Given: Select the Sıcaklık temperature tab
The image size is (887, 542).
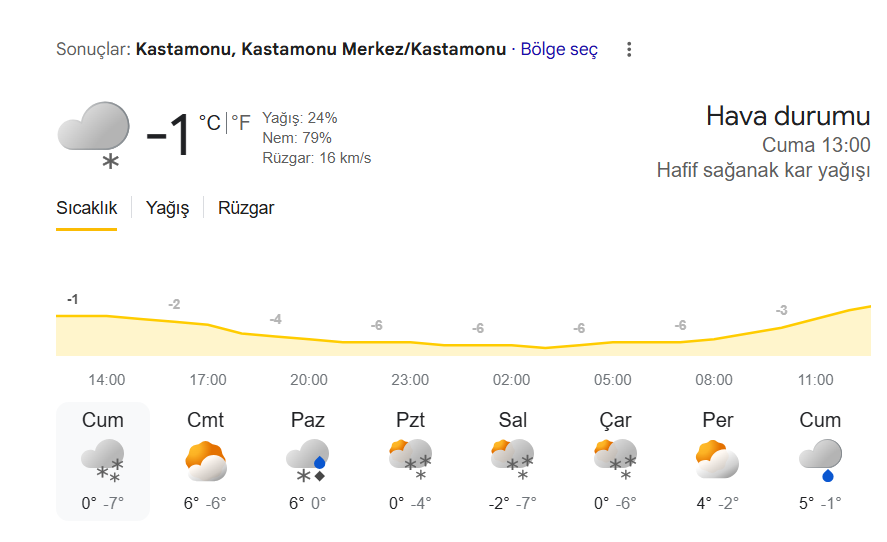Looking at the screenshot, I should point(86,208).
